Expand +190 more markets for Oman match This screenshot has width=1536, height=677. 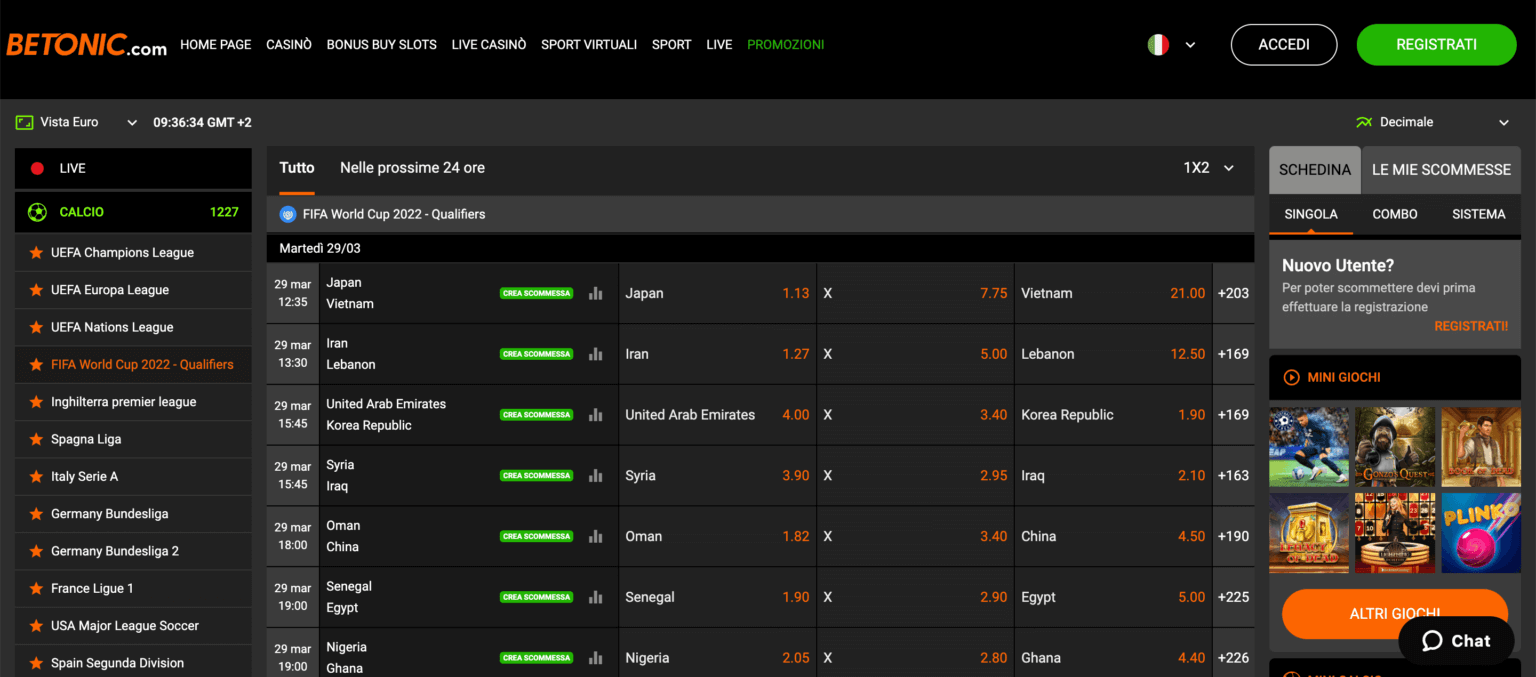(1233, 536)
